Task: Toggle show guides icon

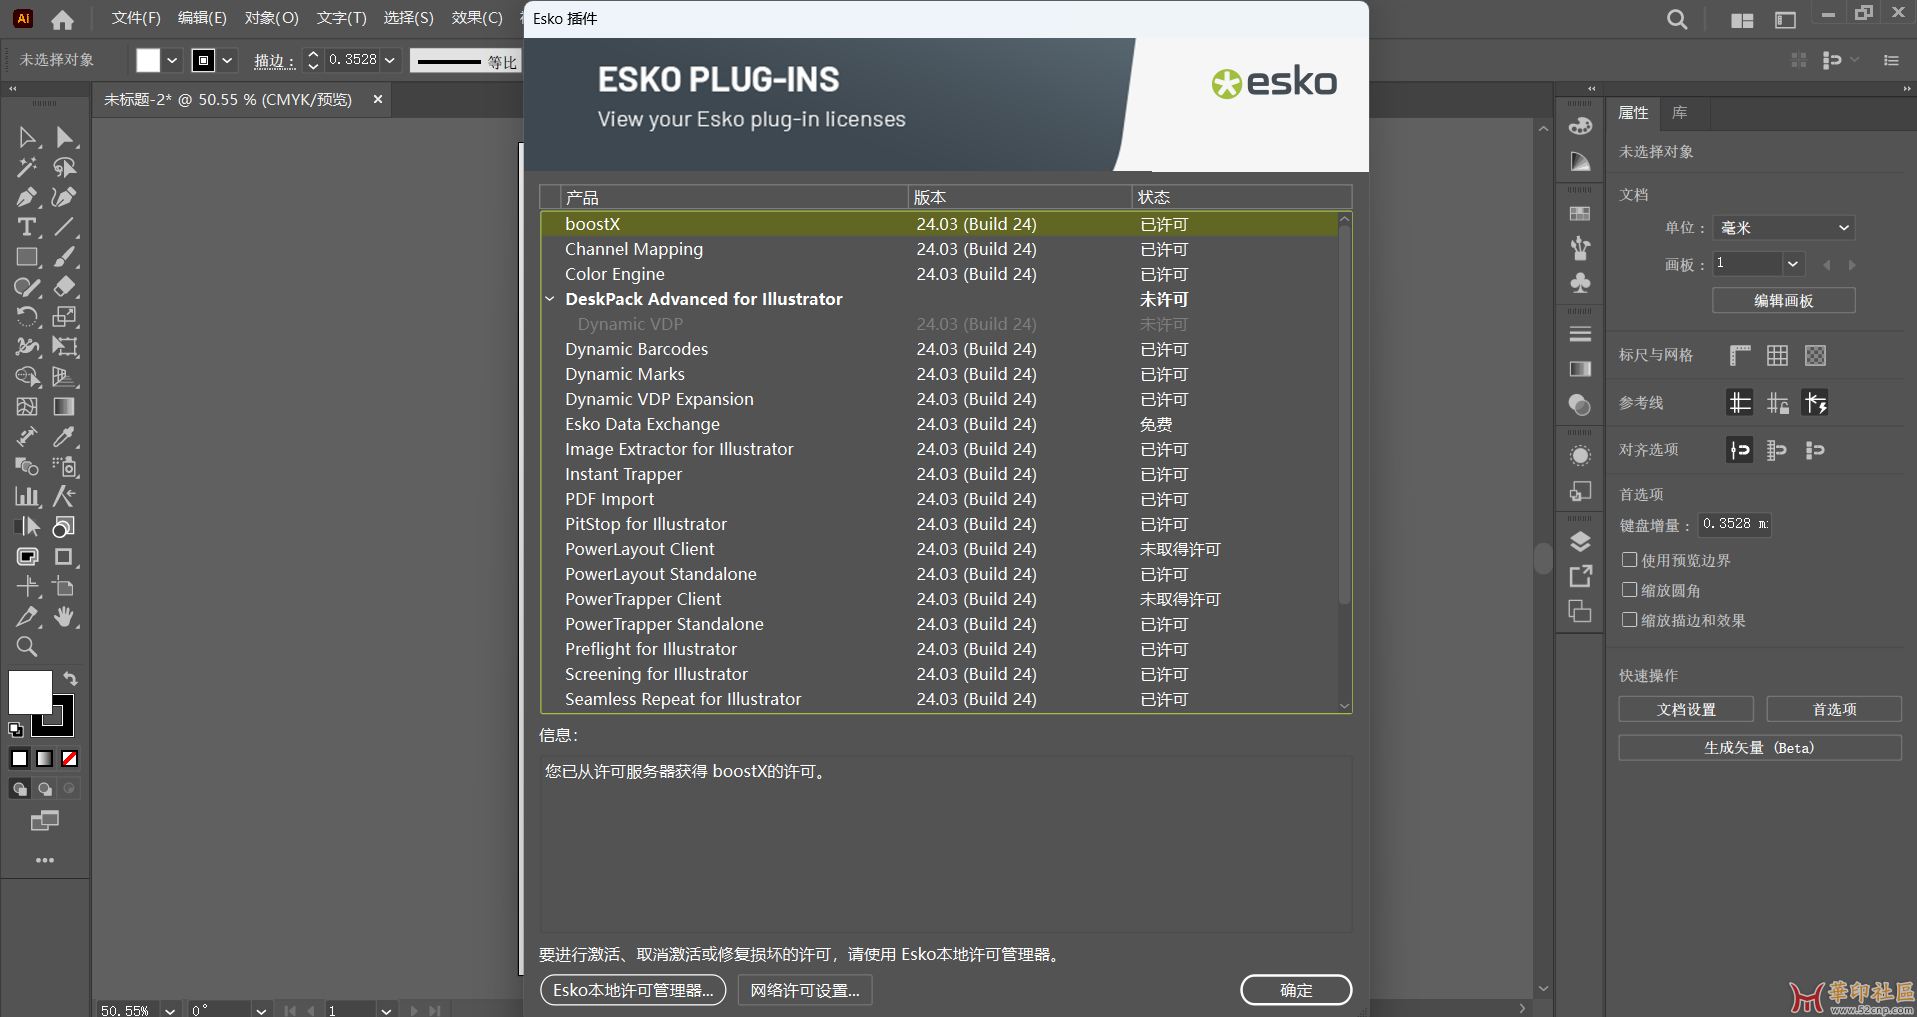Action: (1740, 403)
